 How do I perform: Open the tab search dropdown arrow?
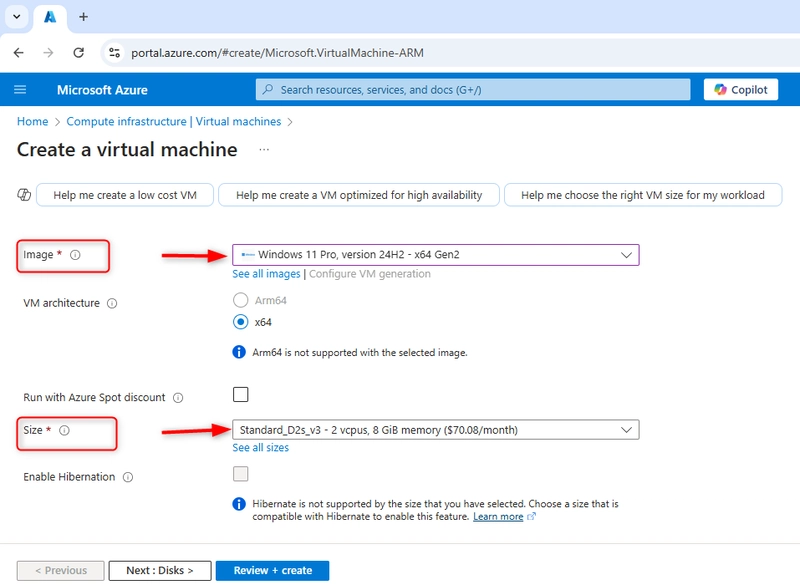coord(16,17)
